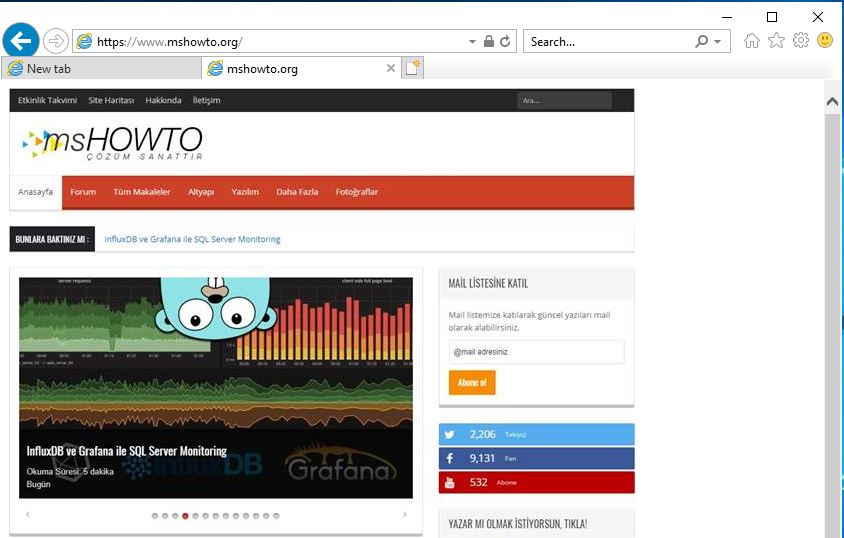Click the site Ara... search field
Viewport: 844px width, 538px height.
pyautogui.click(x=564, y=100)
